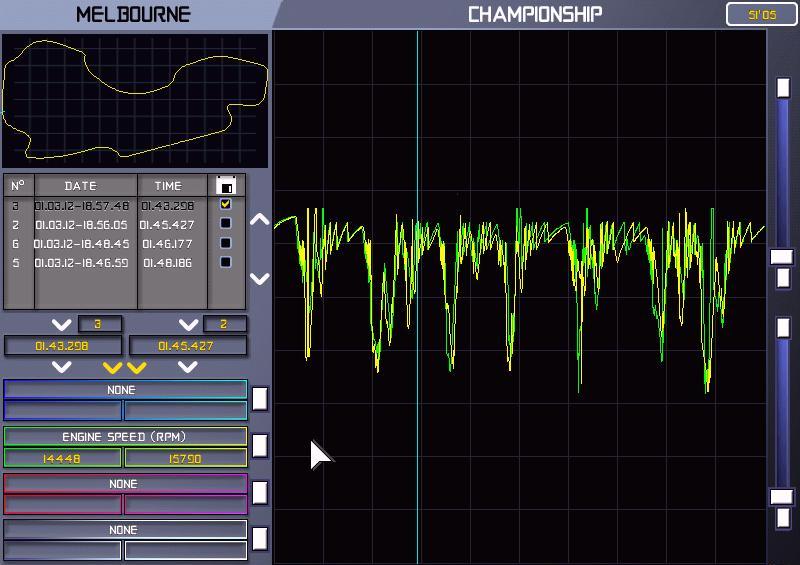This screenshot has width=800, height=565.
Task: Click the yellow double chevron icon
Action: click(x=125, y=368)
